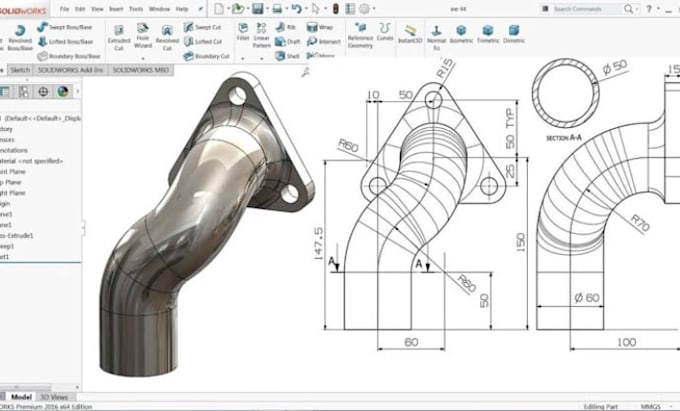Image resolution: width=680 pixels, height=411 pixels.
Task: Click the Rebuild traffic light icon
Action: [x=336, y=9]
